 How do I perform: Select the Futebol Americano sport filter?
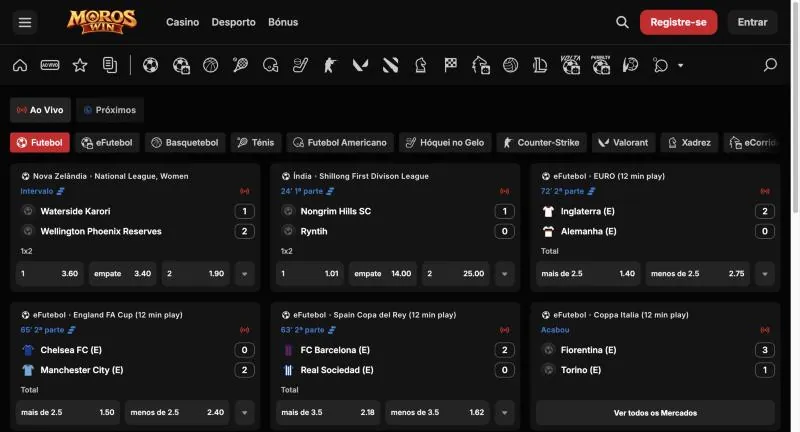point(340,143)
